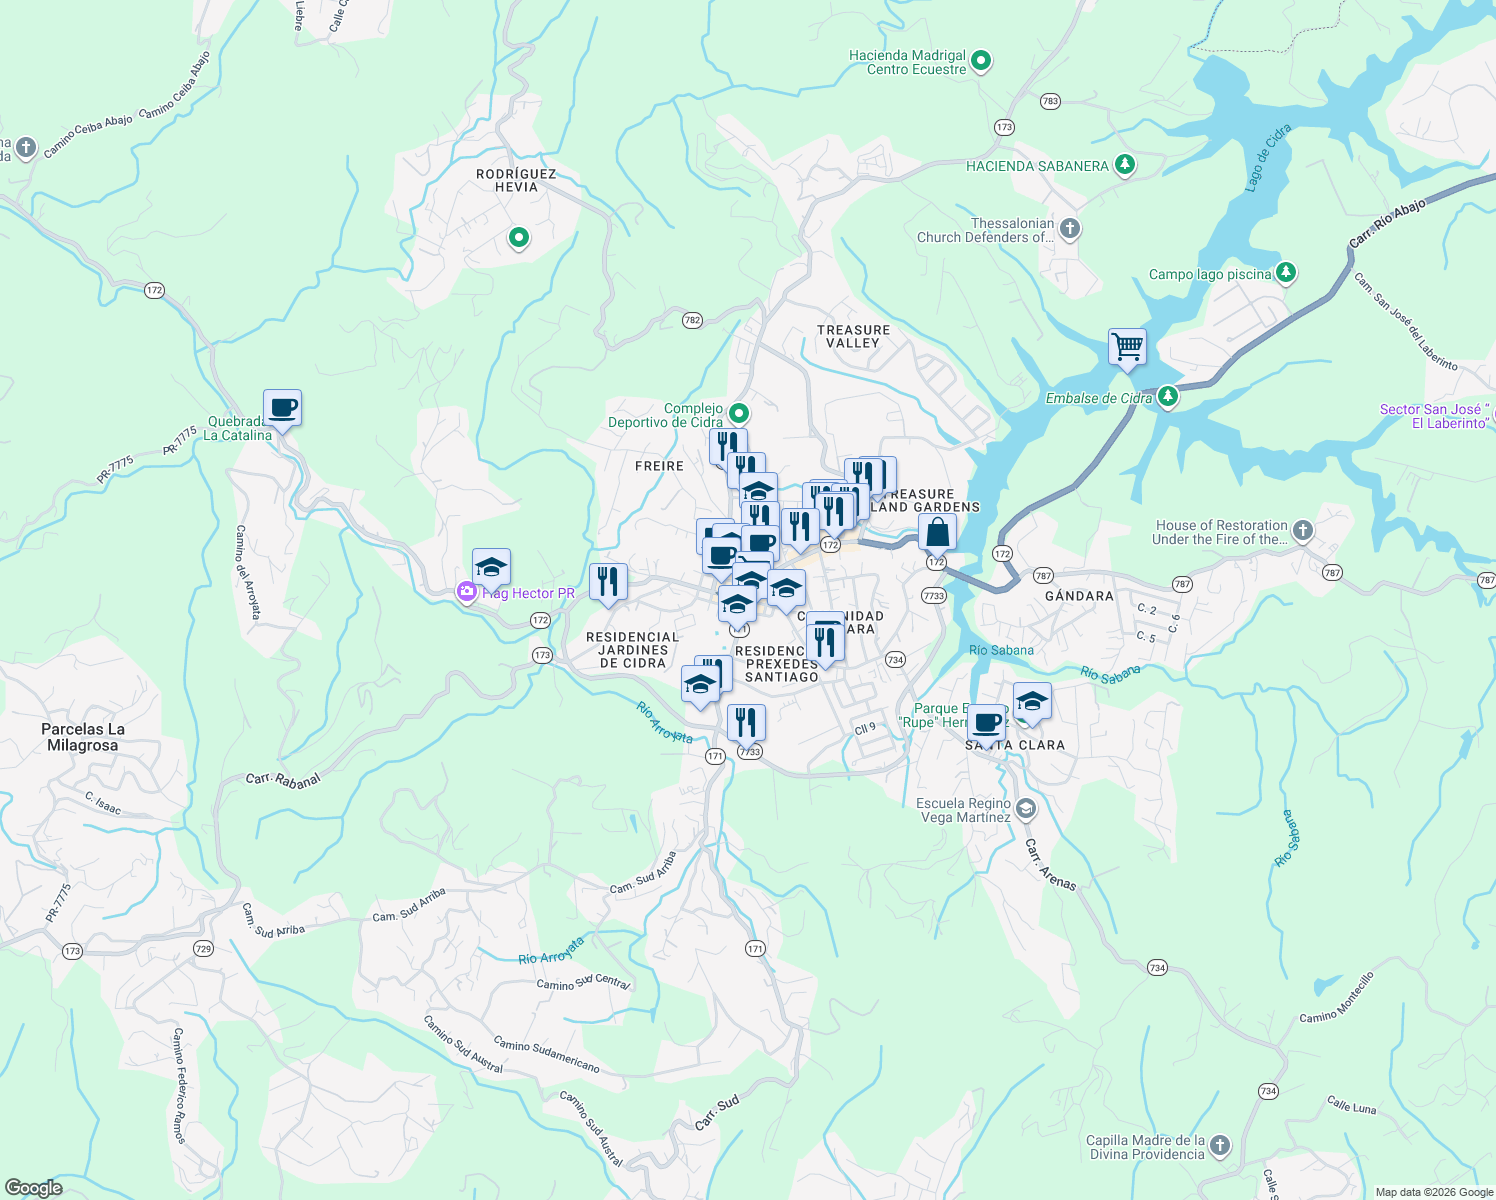Screen dimensions: 1496x1200
Task: Select the school icon near Santa Clara
Action: click(1031, 701)
